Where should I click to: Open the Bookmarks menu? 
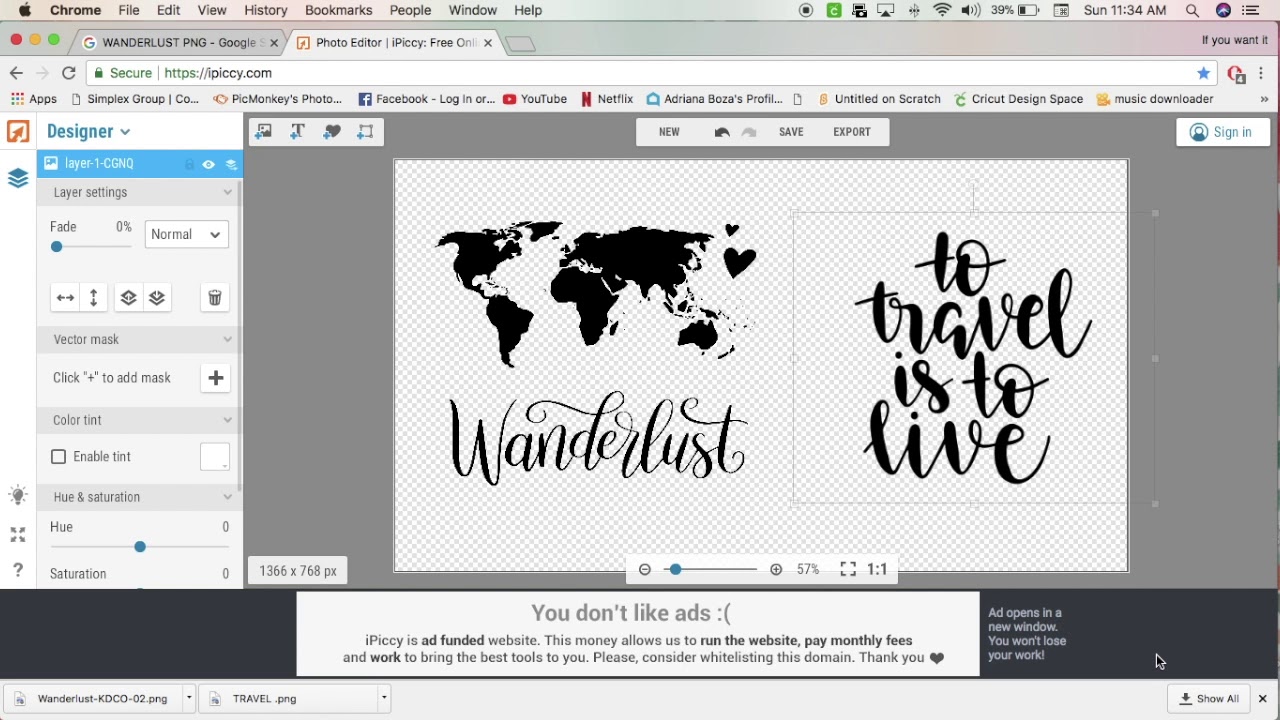pyautogui.click(x=339, y=10)
